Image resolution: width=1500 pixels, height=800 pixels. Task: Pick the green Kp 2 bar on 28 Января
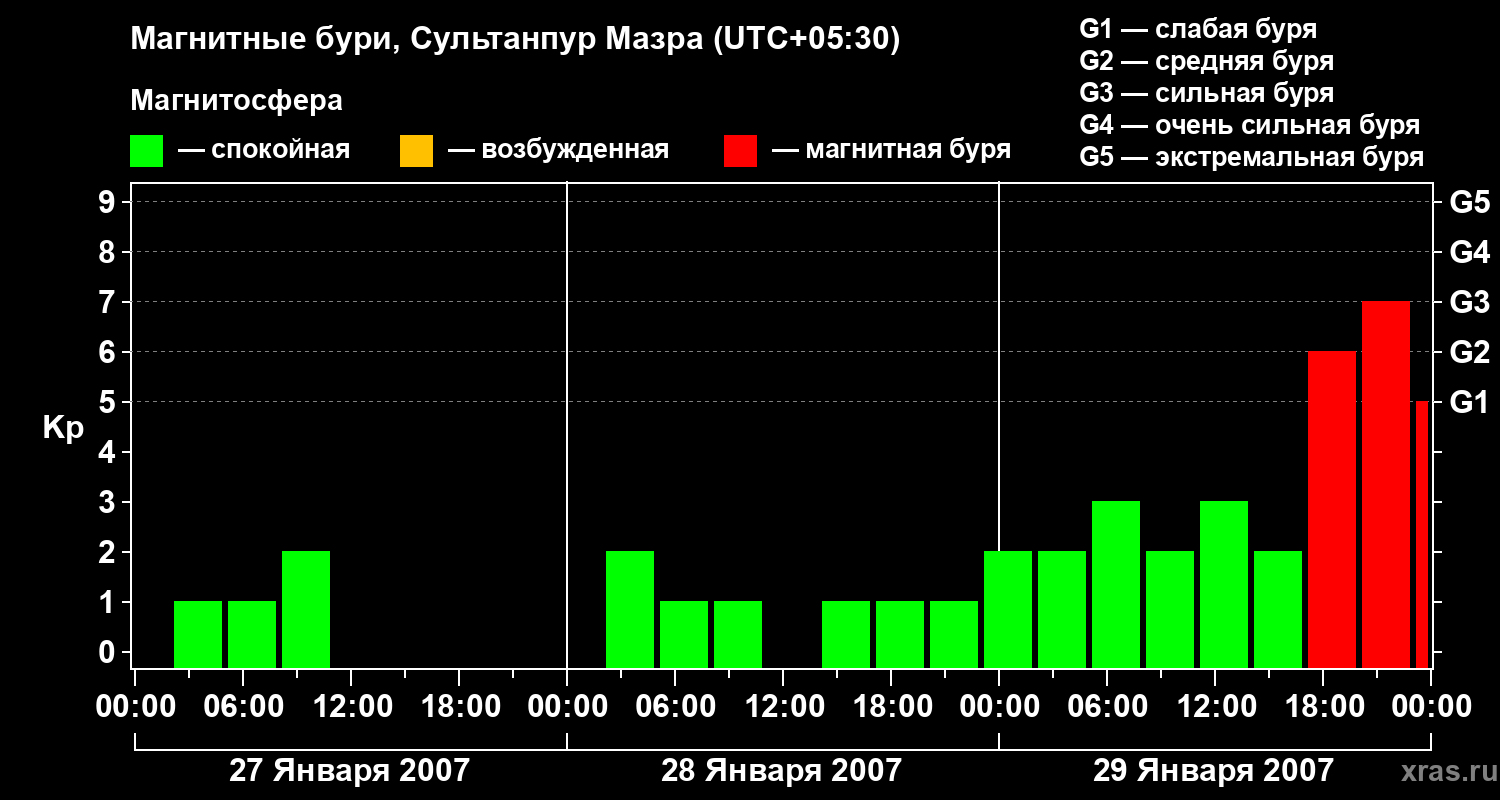(x=630, y=610)
